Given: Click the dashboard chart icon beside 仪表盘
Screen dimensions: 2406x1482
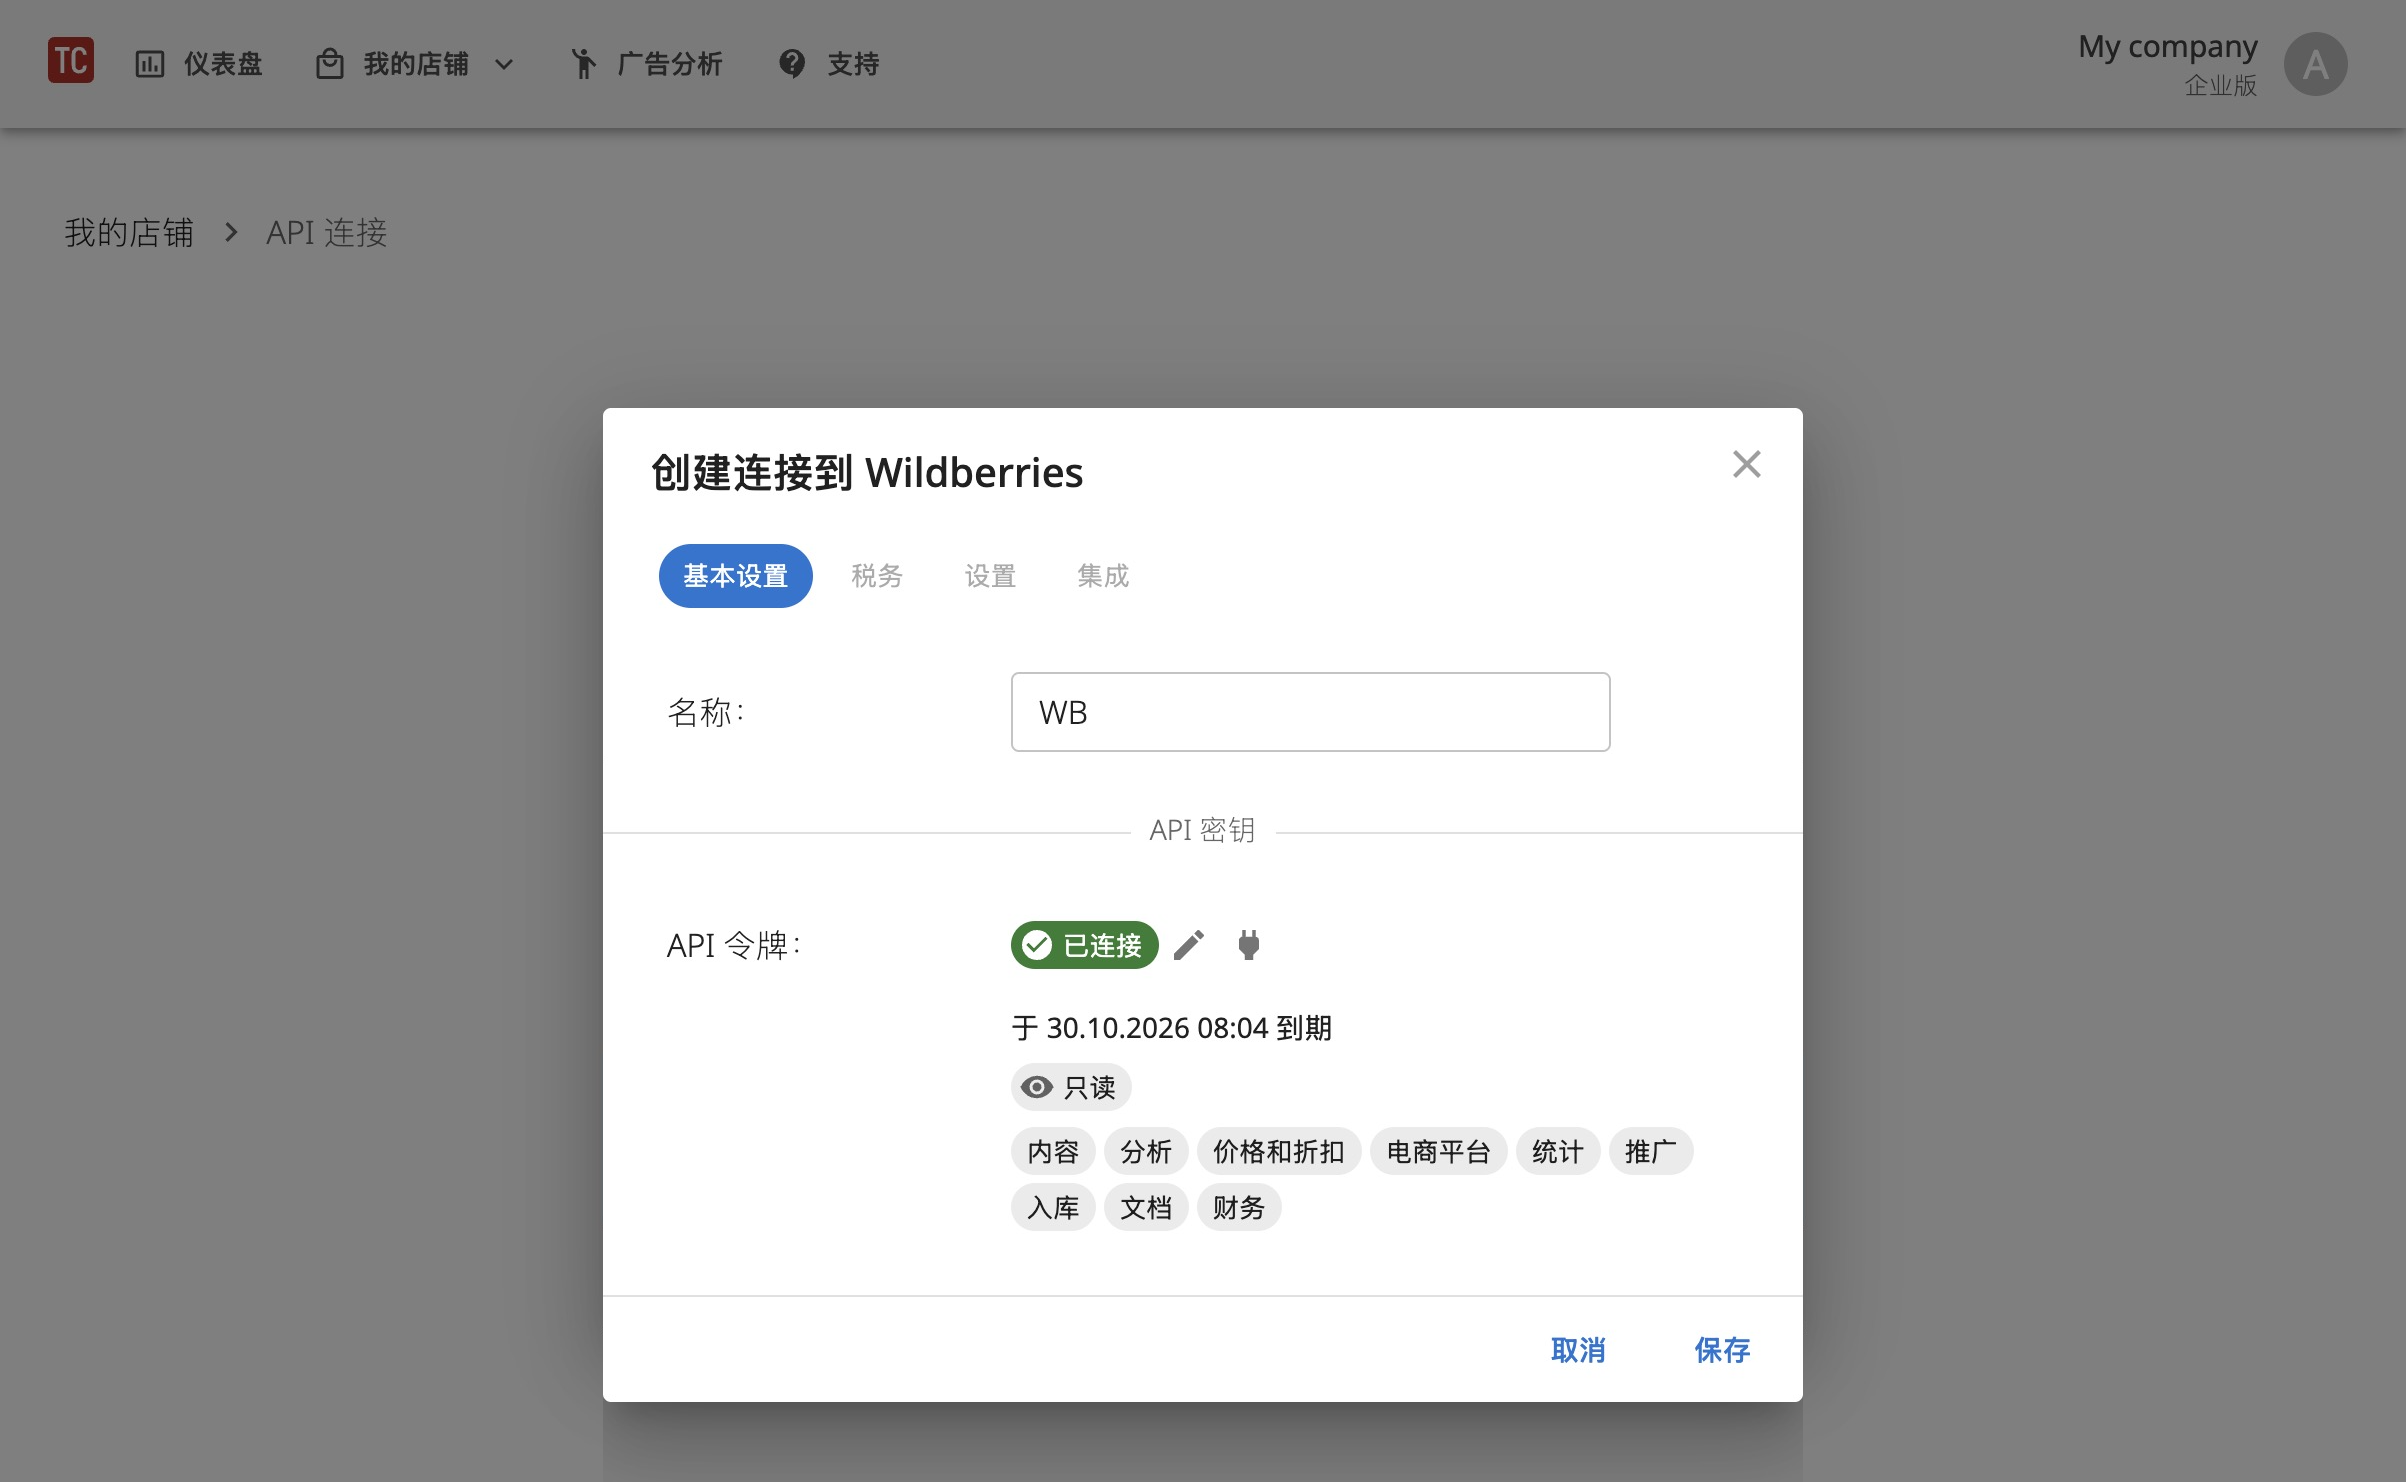Looking at the screenshot, I should [x=150, y=65].
